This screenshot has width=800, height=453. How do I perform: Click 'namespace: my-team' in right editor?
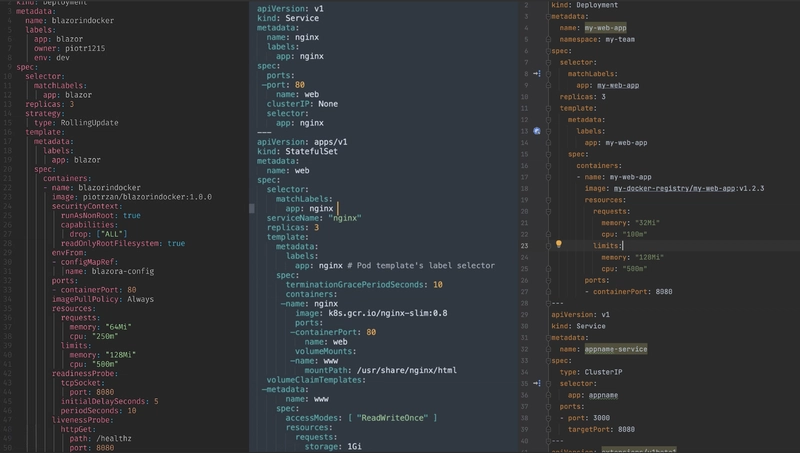point(597,39)
